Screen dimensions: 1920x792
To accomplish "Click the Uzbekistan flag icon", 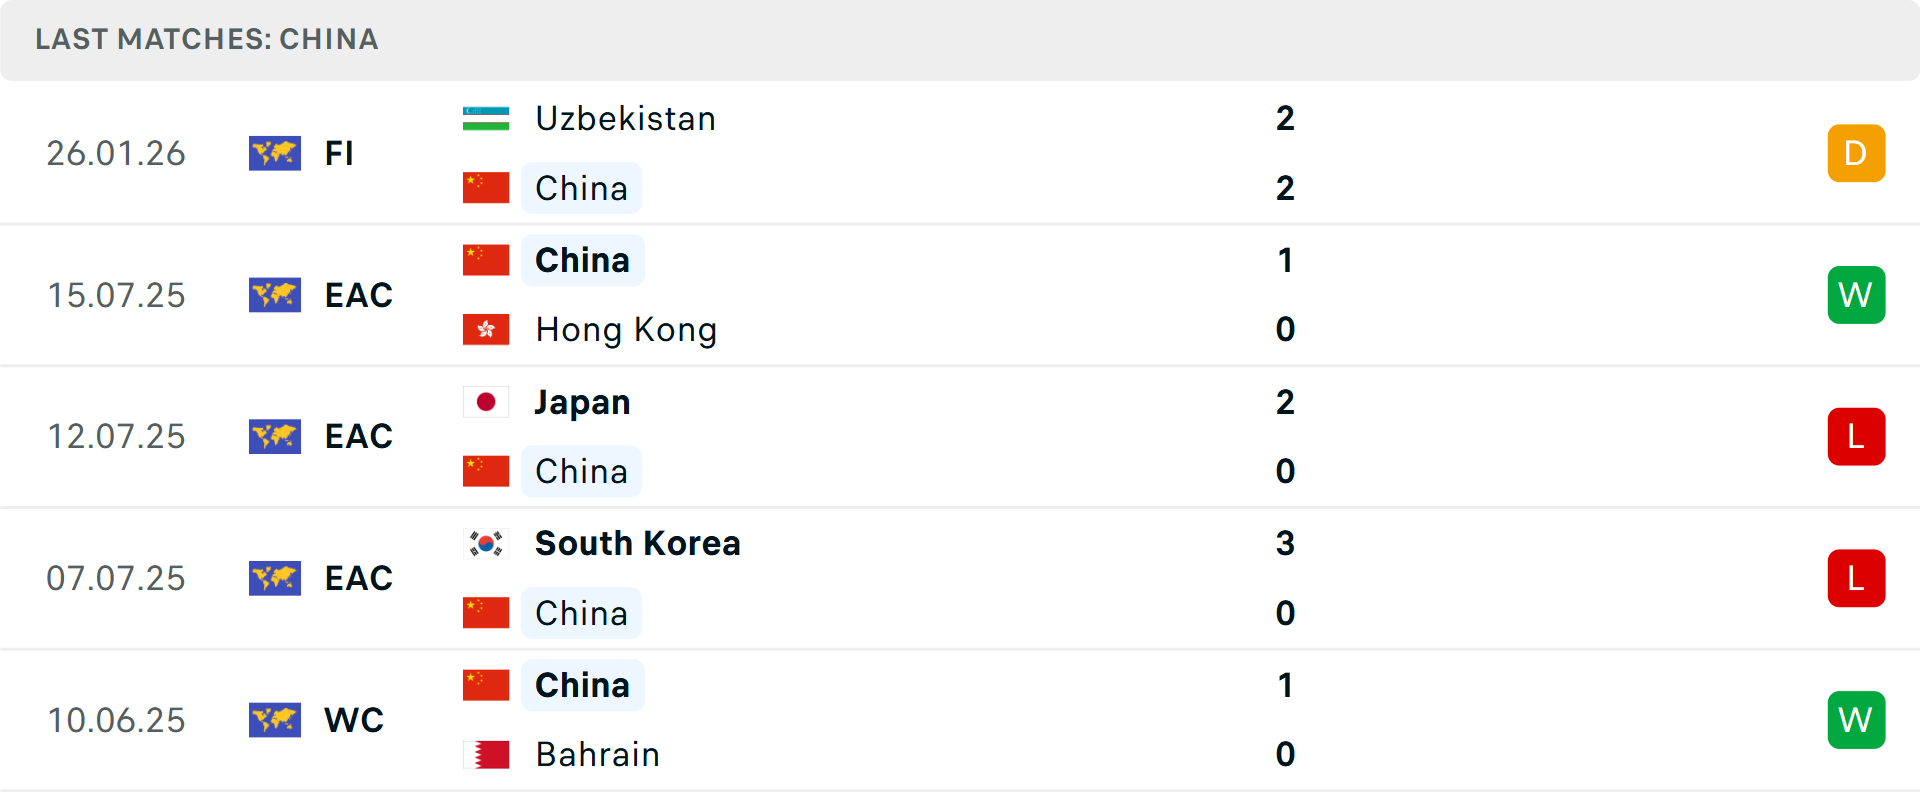I will 486,118.
